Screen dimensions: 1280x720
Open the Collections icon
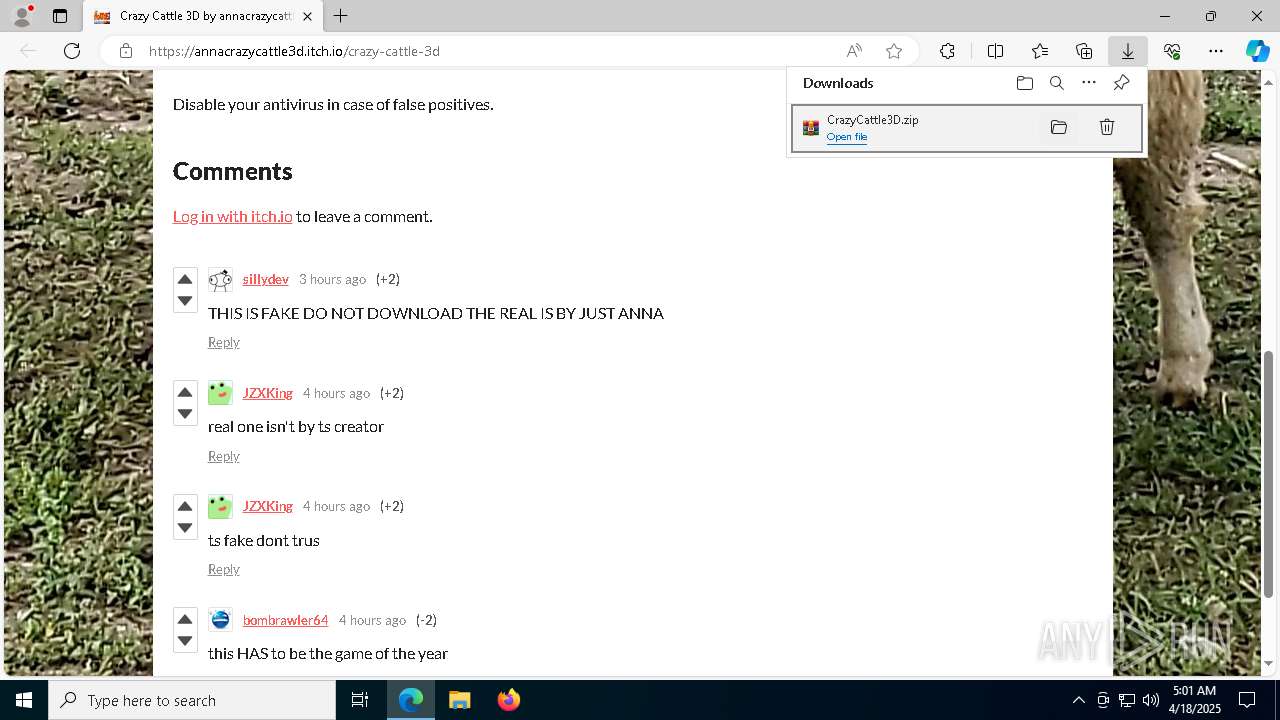click(1084, 51)
